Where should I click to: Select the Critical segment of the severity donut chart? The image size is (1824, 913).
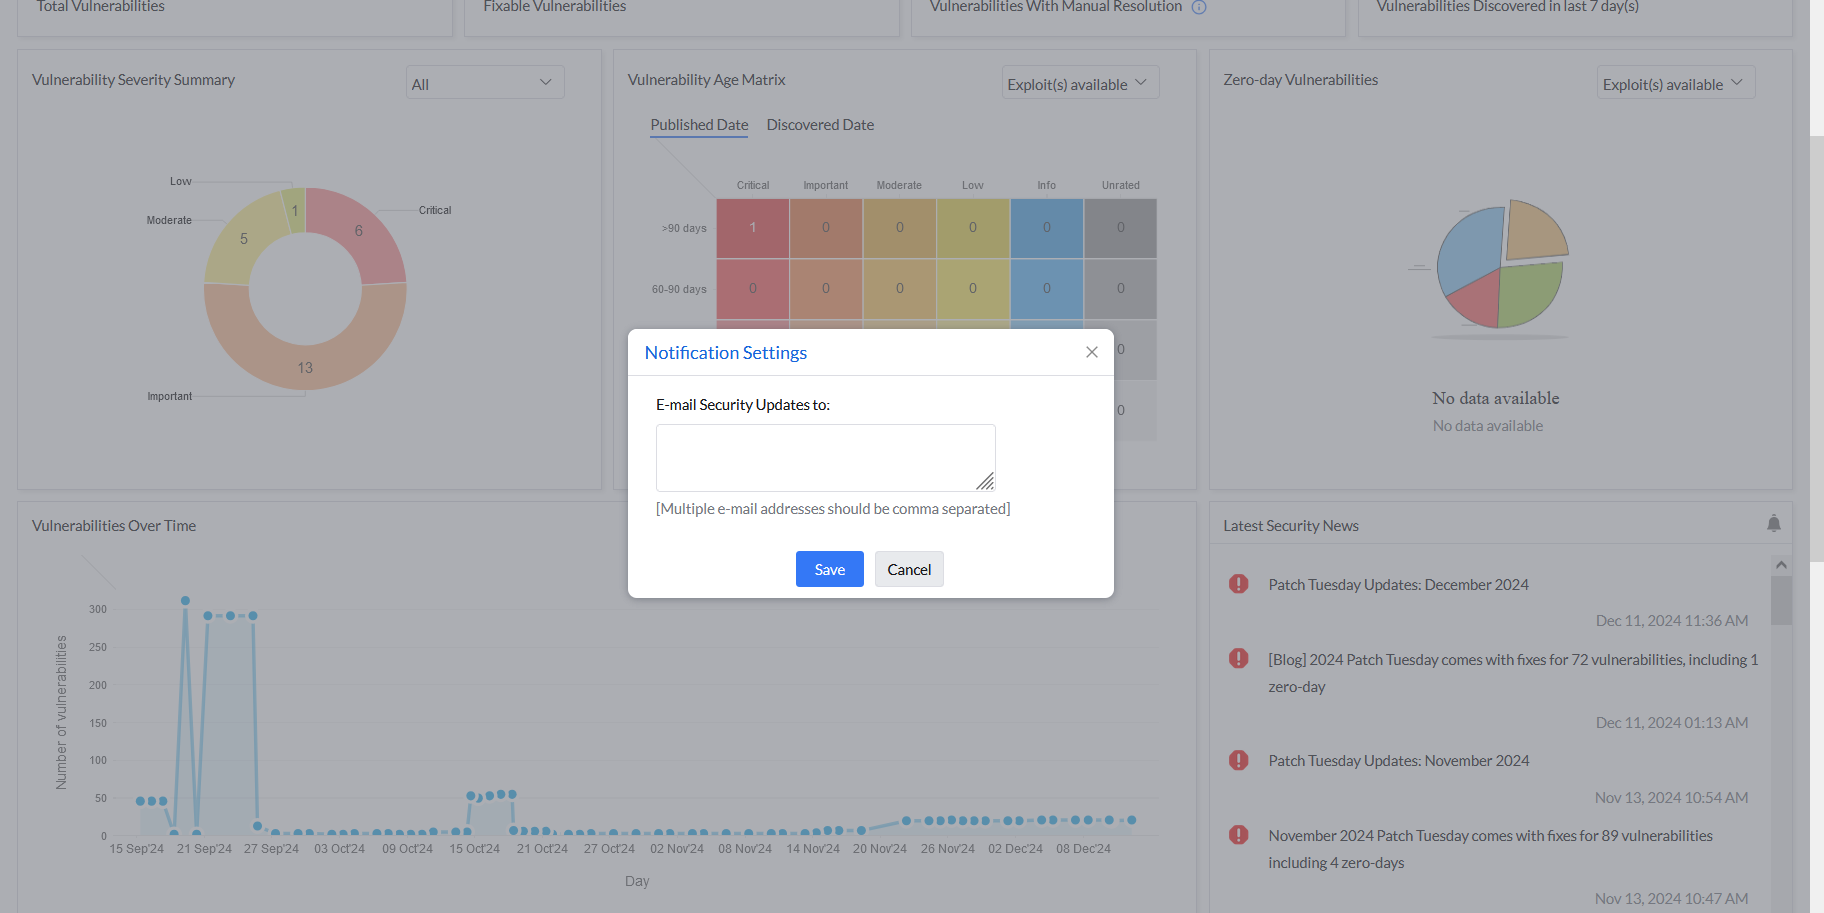[x=357, y=231]
